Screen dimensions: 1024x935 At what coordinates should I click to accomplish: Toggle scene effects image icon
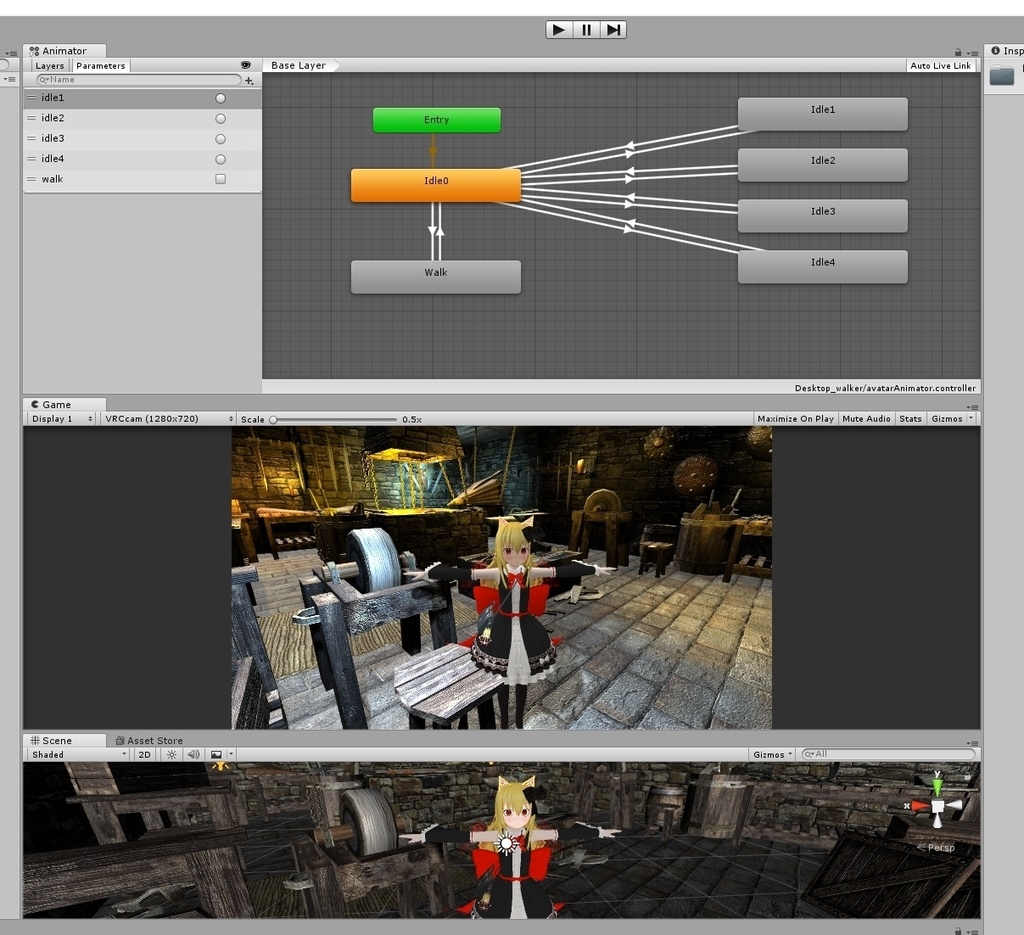click(216, 754)
